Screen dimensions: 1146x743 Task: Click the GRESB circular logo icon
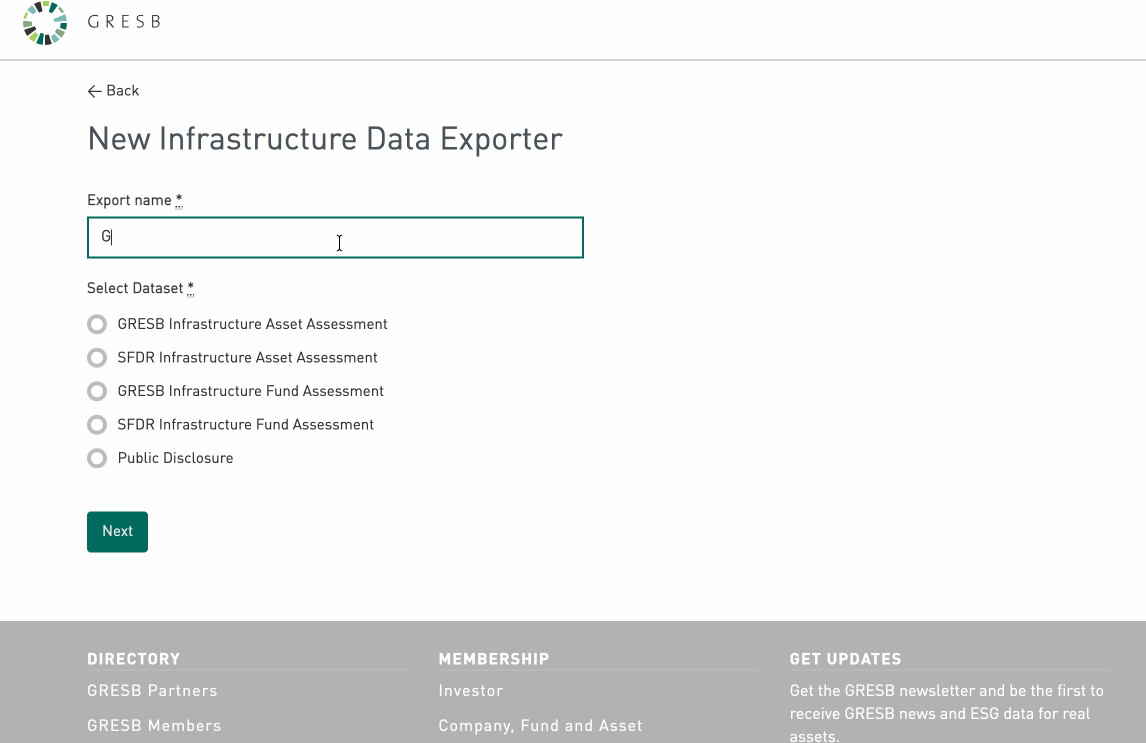coord(44,23)
